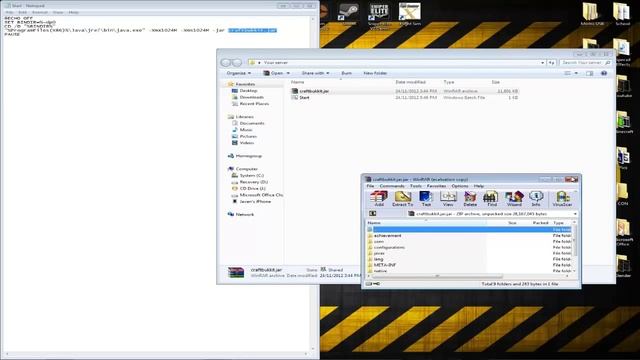Click the VirusScan icon in WinRAR

(x=562, y=198)
